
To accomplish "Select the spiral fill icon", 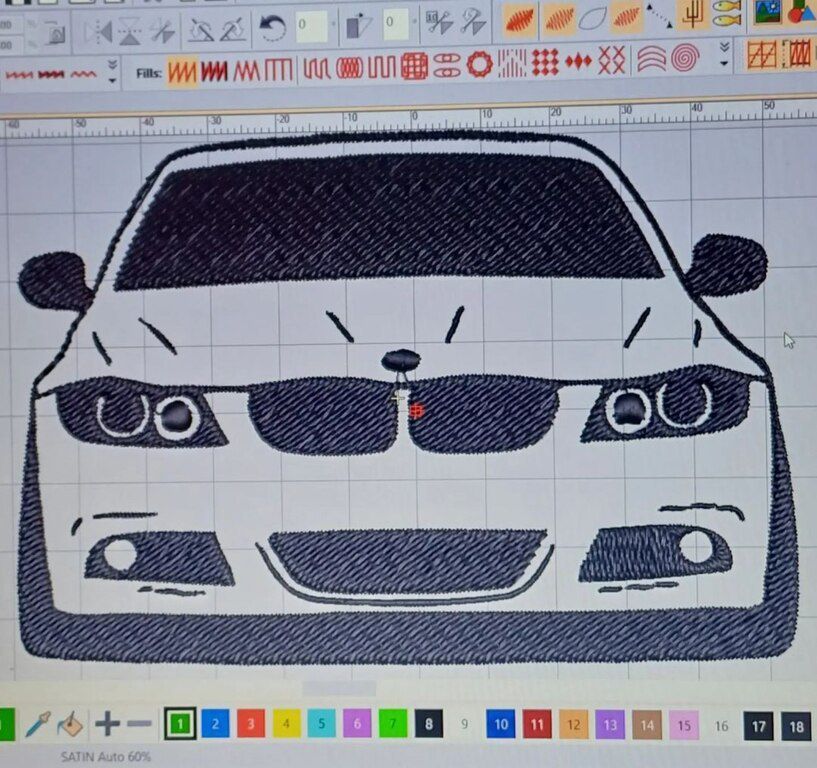I will pyautogui.click(x=686, y=57).
